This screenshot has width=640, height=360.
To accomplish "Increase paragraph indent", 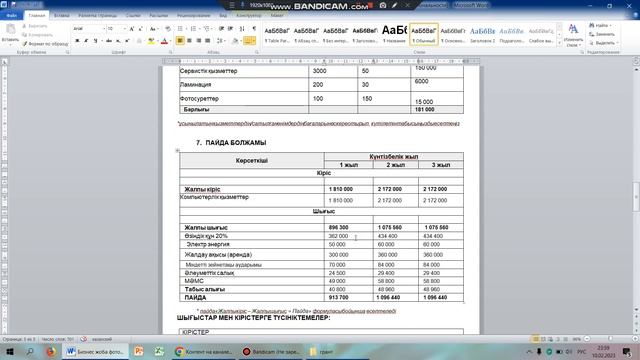I will [231, 29].
